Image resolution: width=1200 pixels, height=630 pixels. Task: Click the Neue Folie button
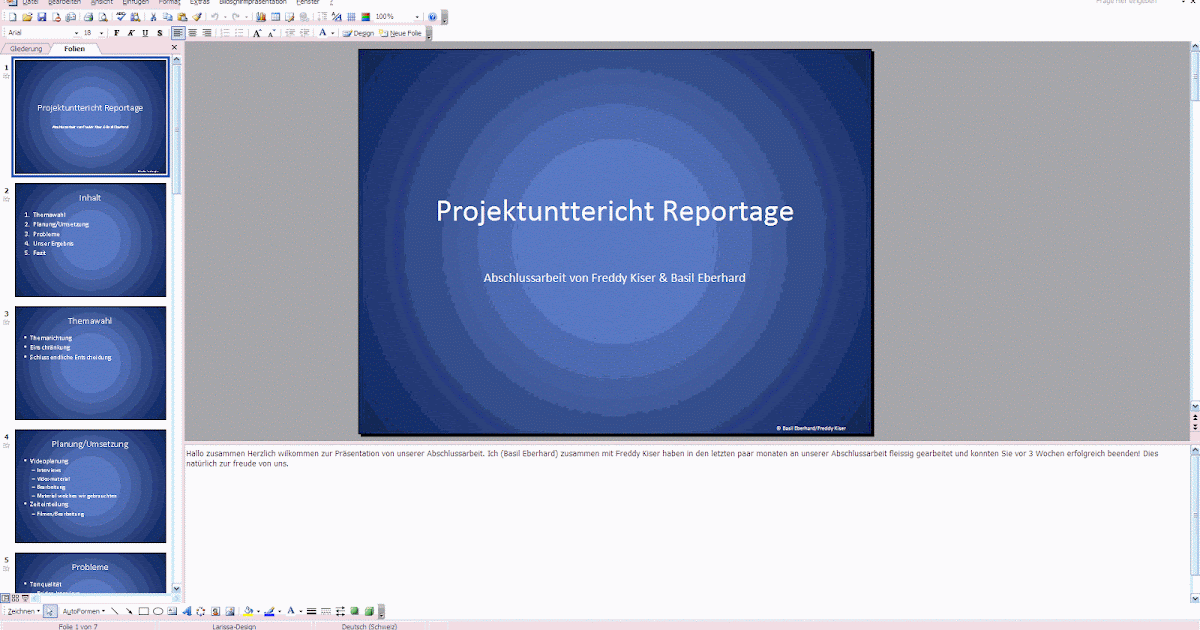pos(400,33)
